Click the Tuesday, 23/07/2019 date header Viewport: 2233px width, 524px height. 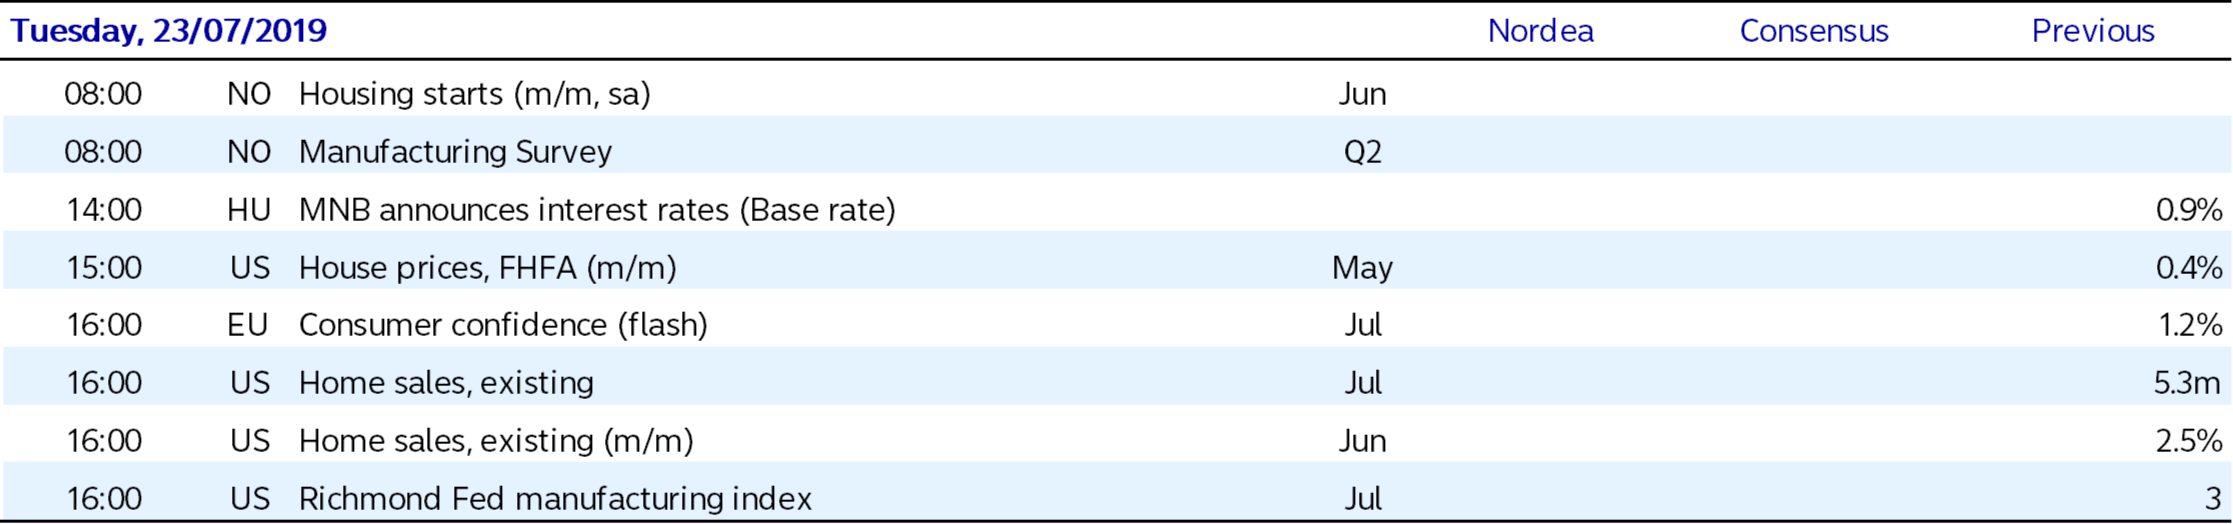coord(168,31)
